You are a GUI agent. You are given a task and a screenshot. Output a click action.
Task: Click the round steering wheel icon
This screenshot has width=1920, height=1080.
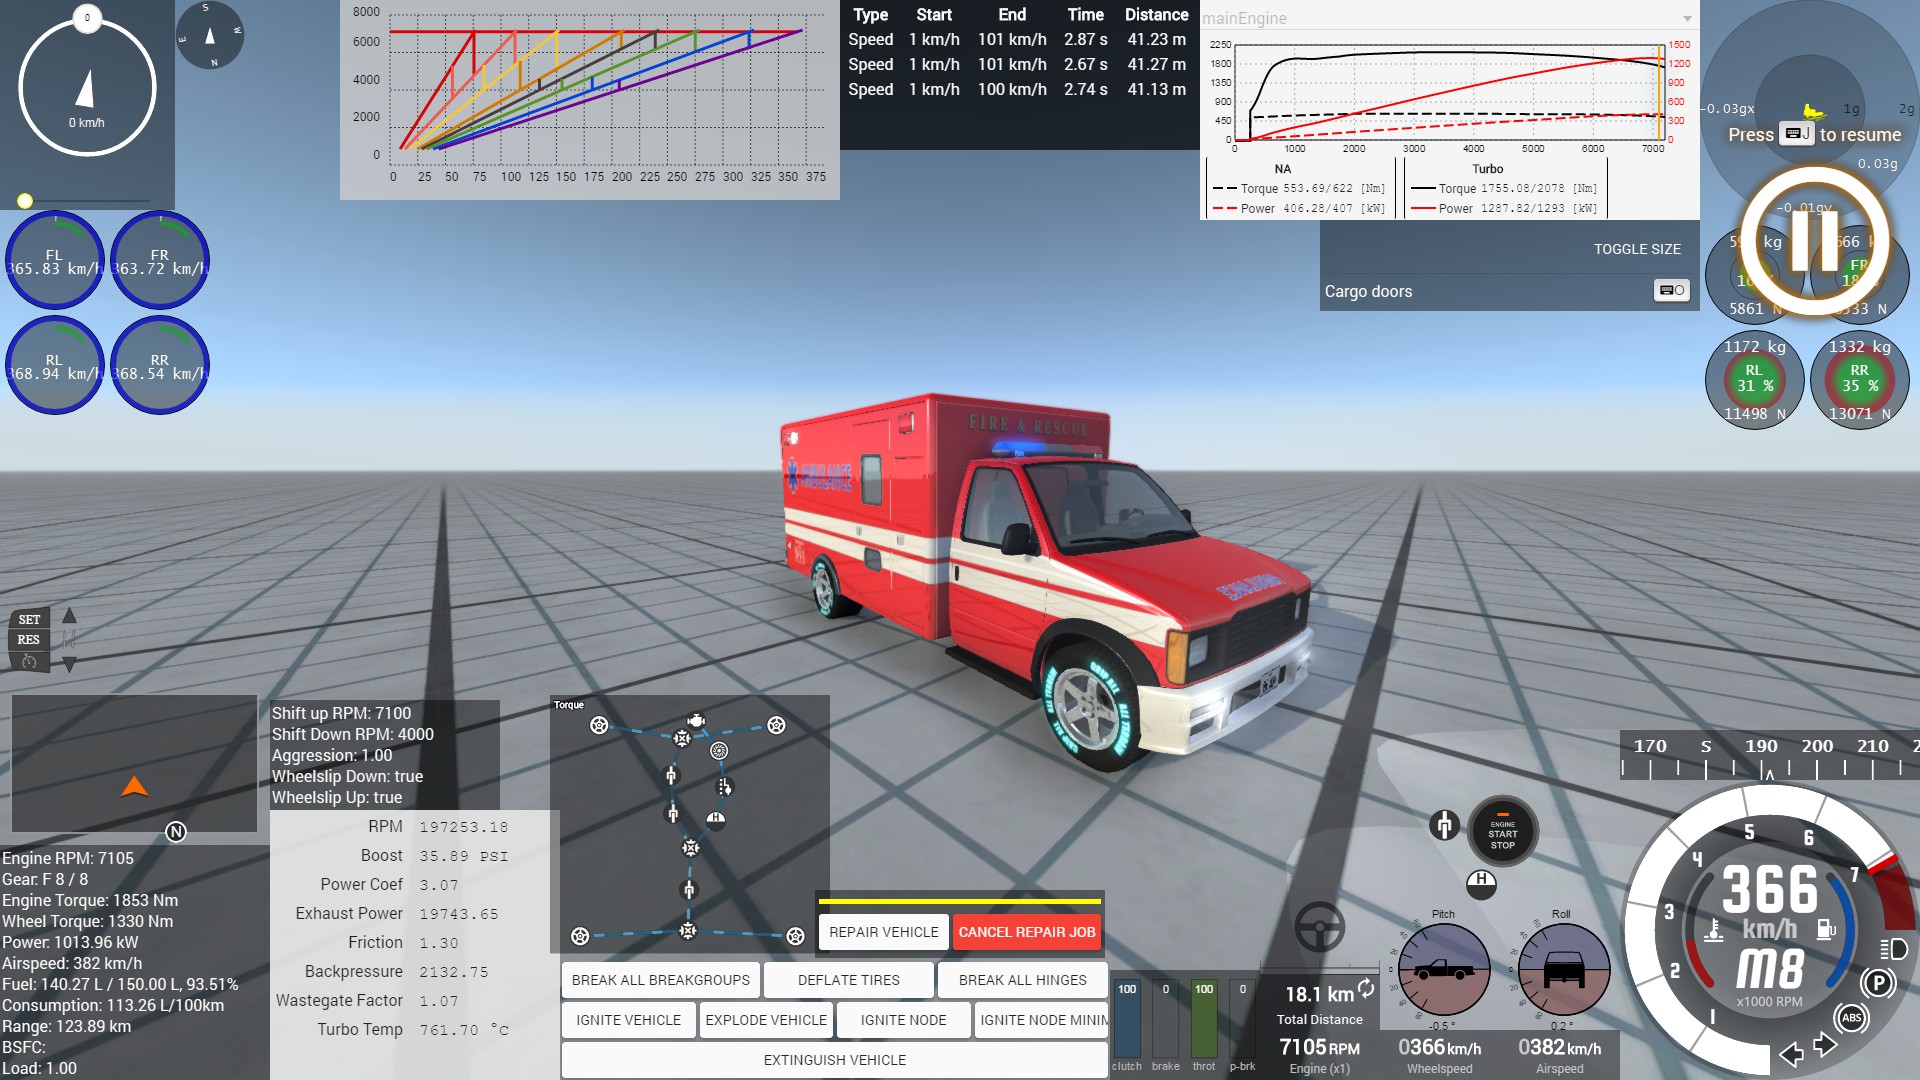coord(1319,926)
